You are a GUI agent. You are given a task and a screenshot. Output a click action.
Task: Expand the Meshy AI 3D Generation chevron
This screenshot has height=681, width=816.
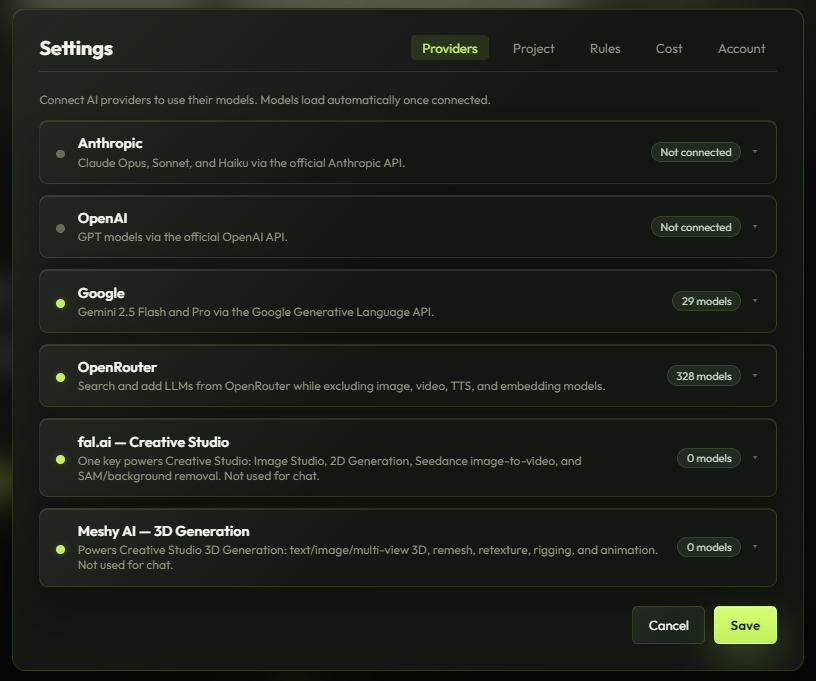pyautogui.click(x=755, y=547)
